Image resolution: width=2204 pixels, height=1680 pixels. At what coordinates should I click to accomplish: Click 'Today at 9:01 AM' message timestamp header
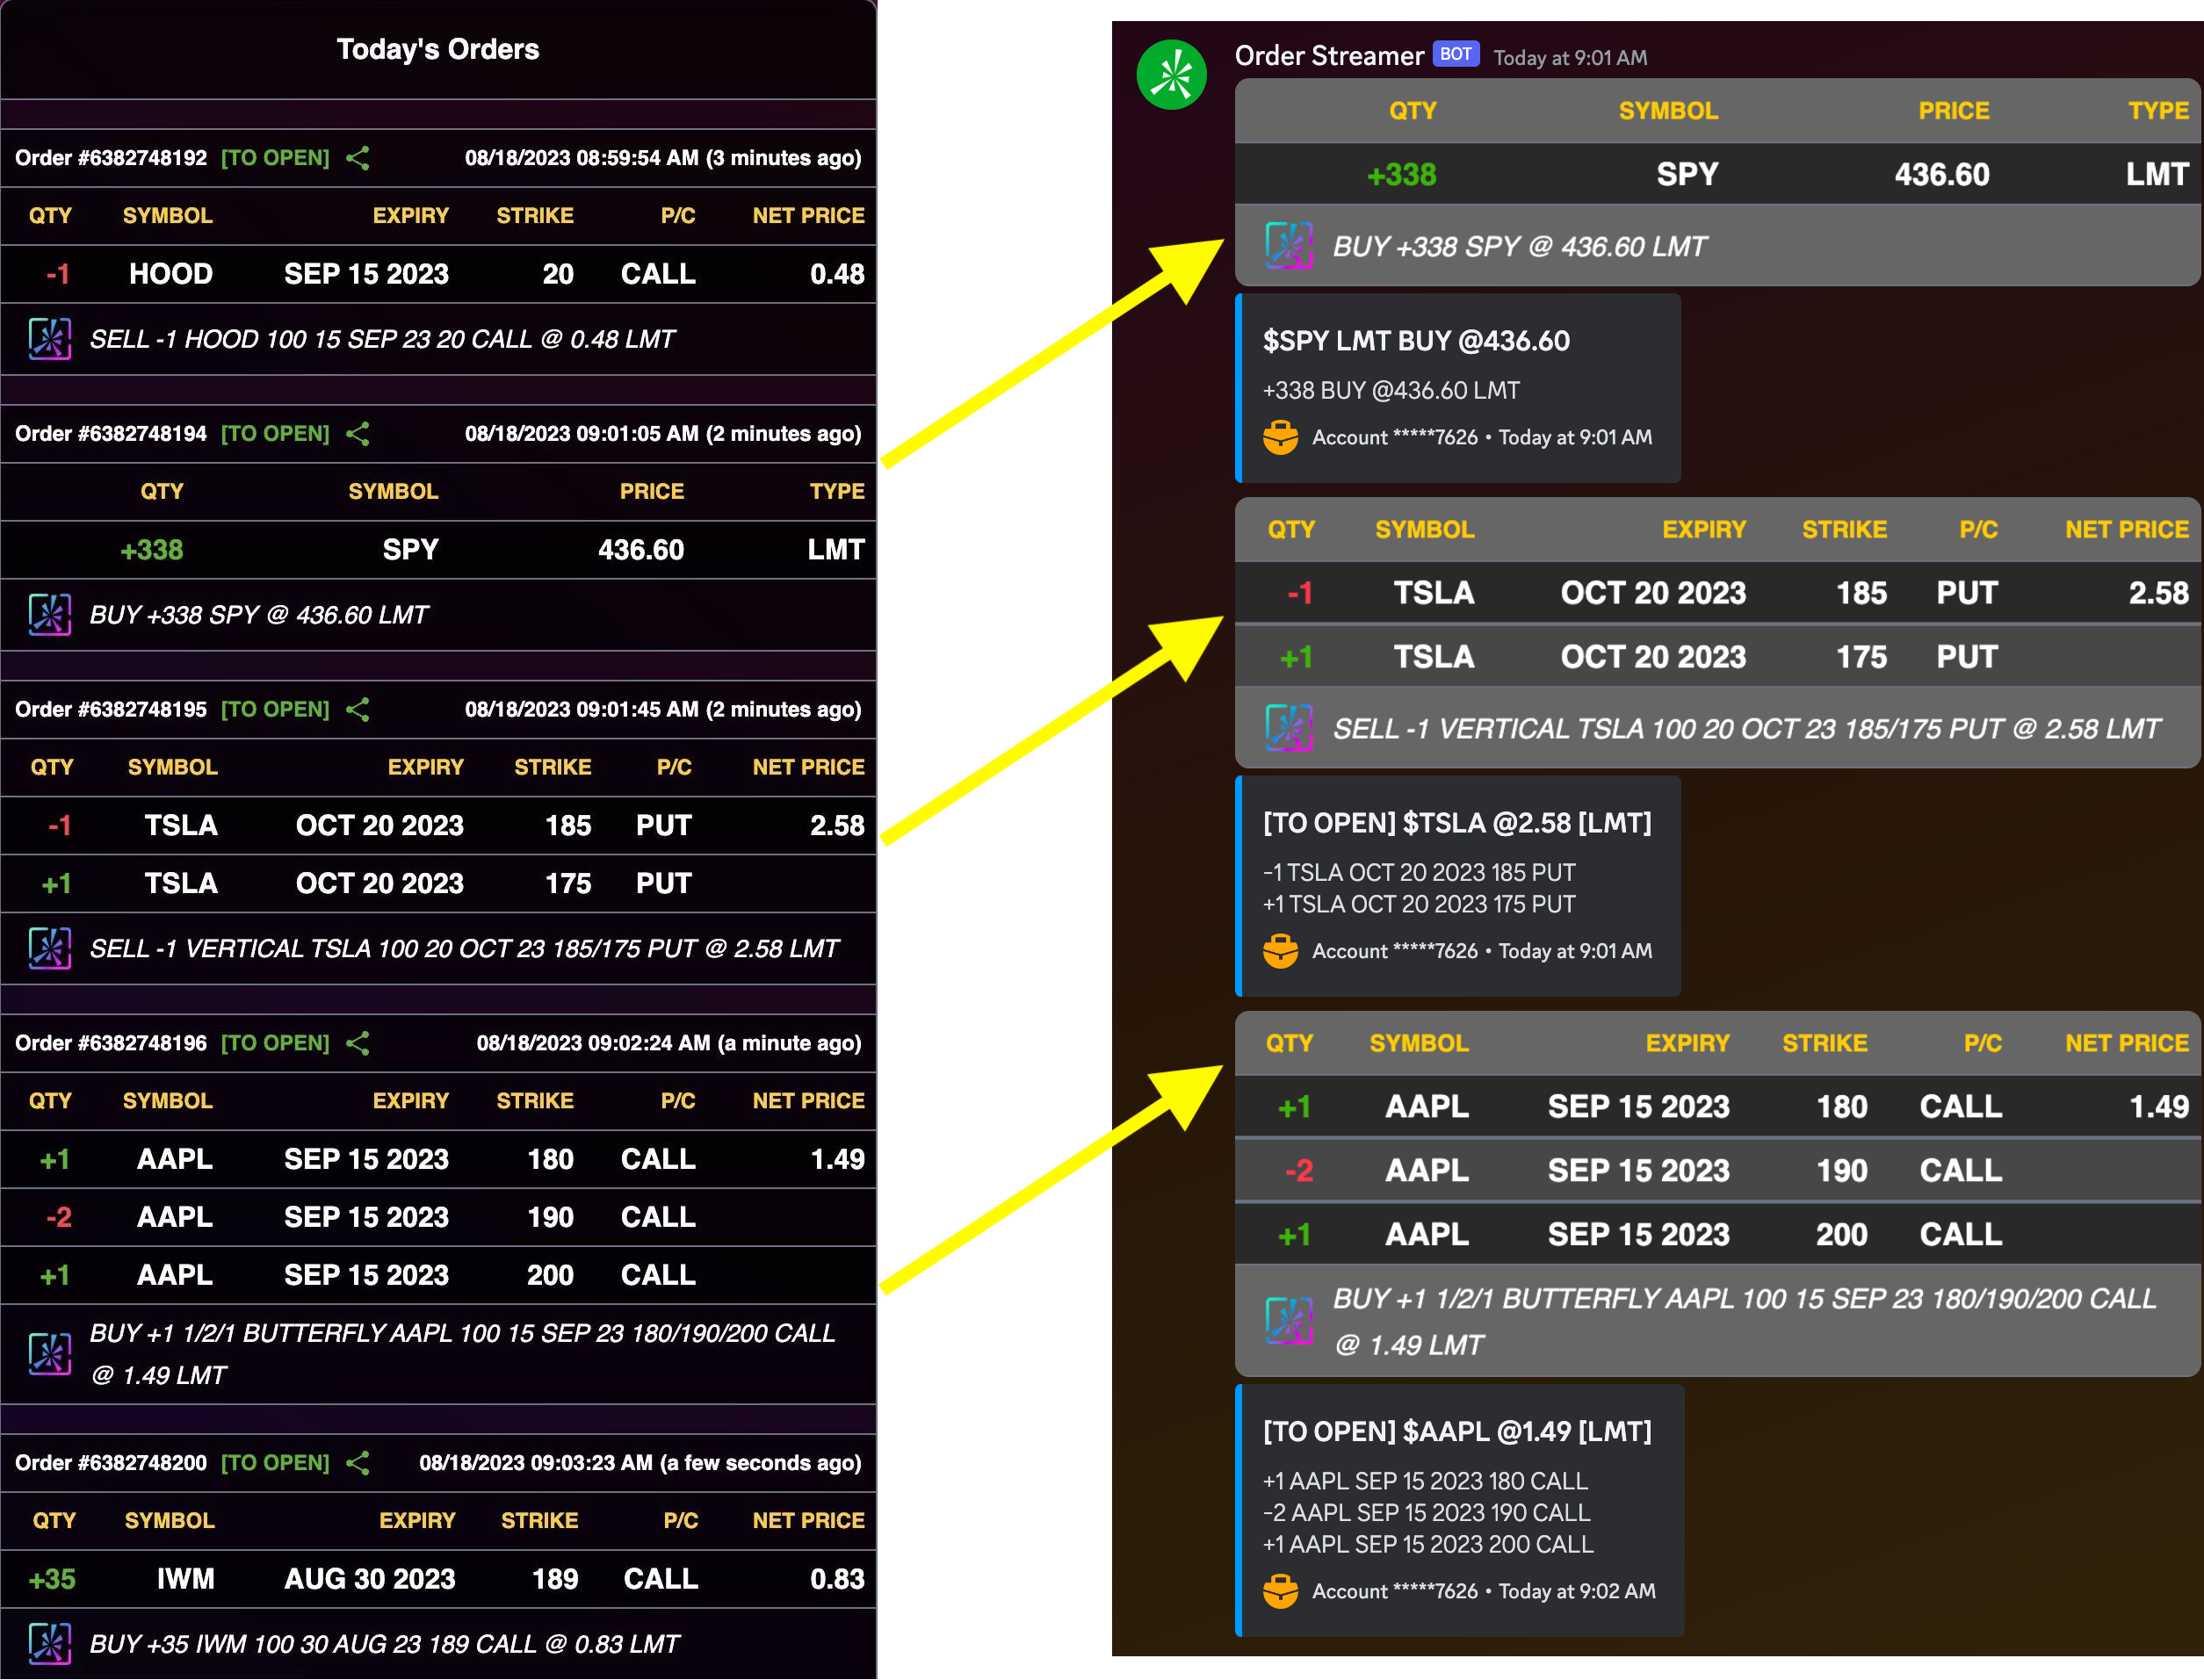[1570, 58]
